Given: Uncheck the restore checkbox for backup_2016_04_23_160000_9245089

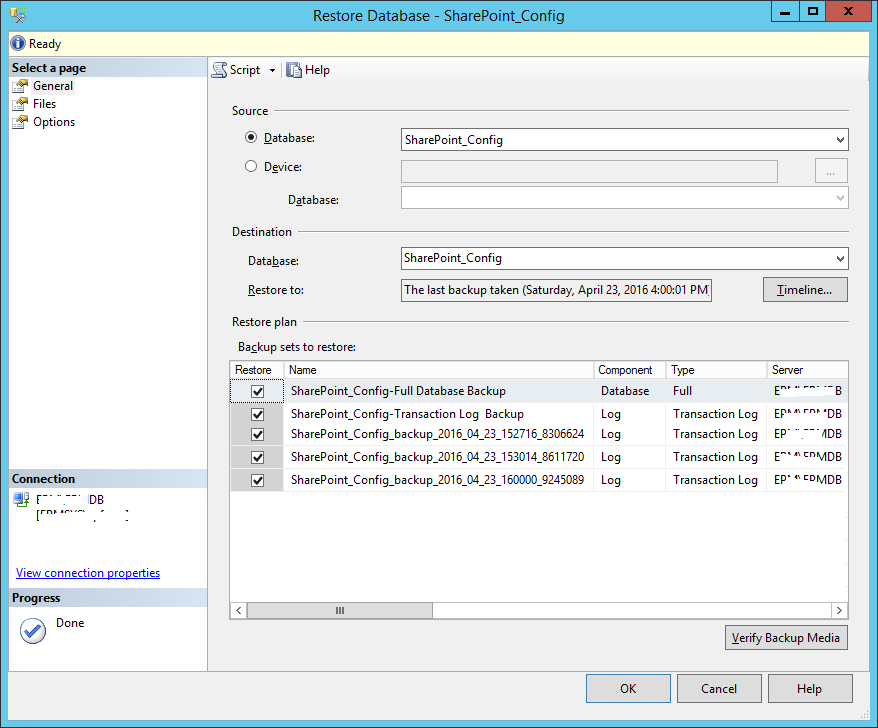Looking at the screenshot, I should pos(257,479).
